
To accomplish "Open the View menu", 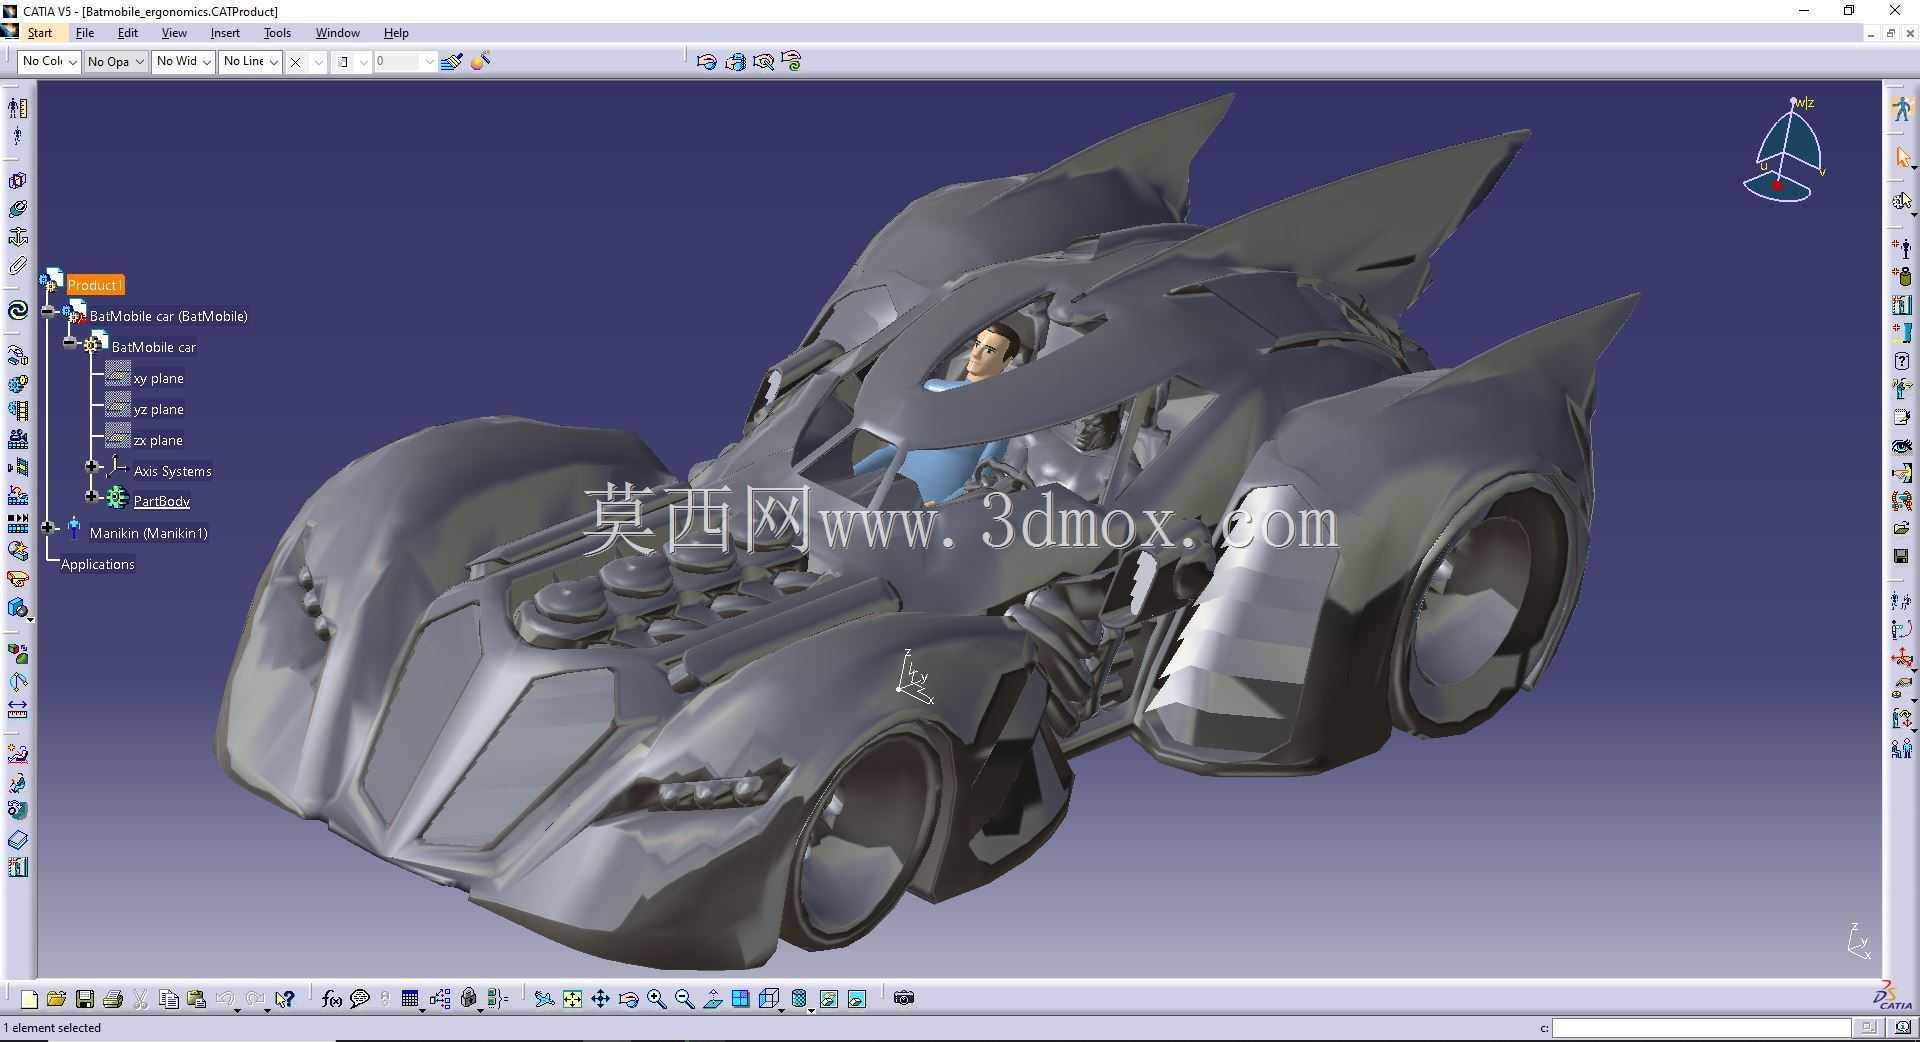I will (174, 33).
